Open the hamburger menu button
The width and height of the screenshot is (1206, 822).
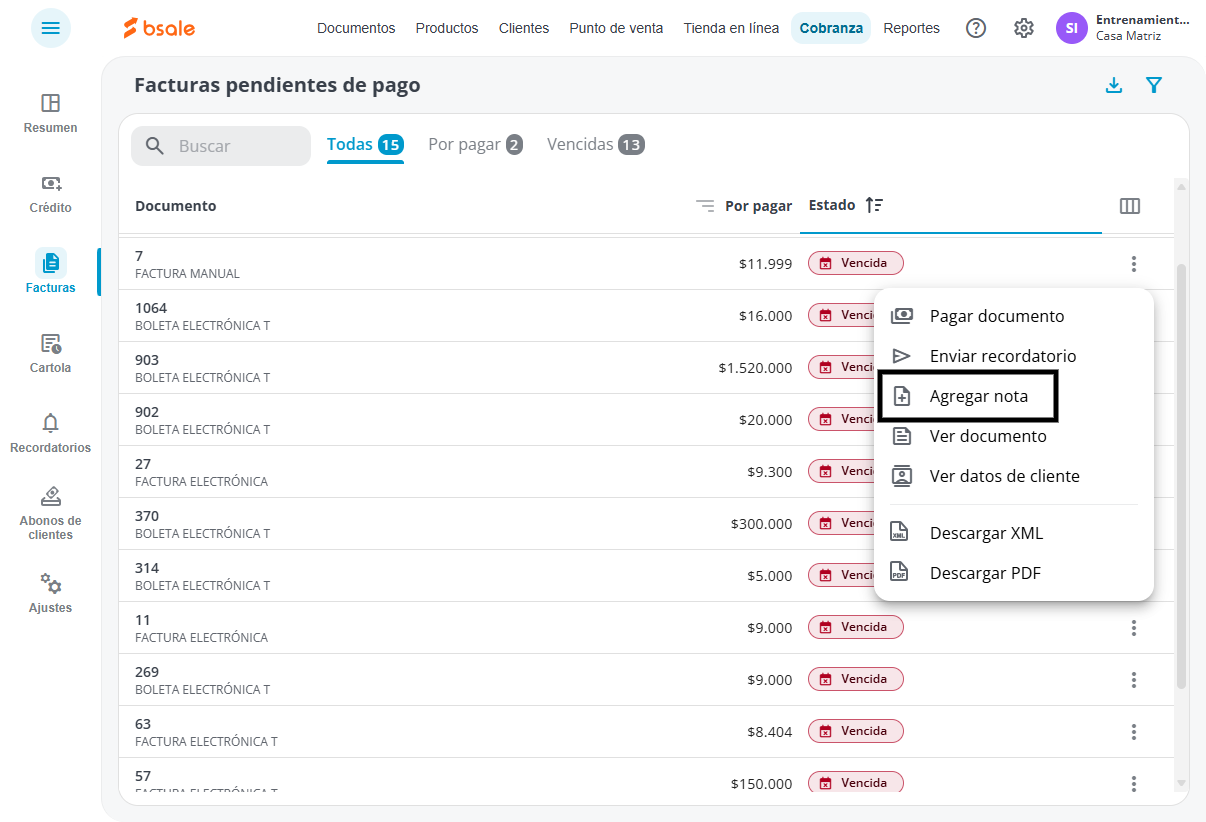(x=51, y=28)
